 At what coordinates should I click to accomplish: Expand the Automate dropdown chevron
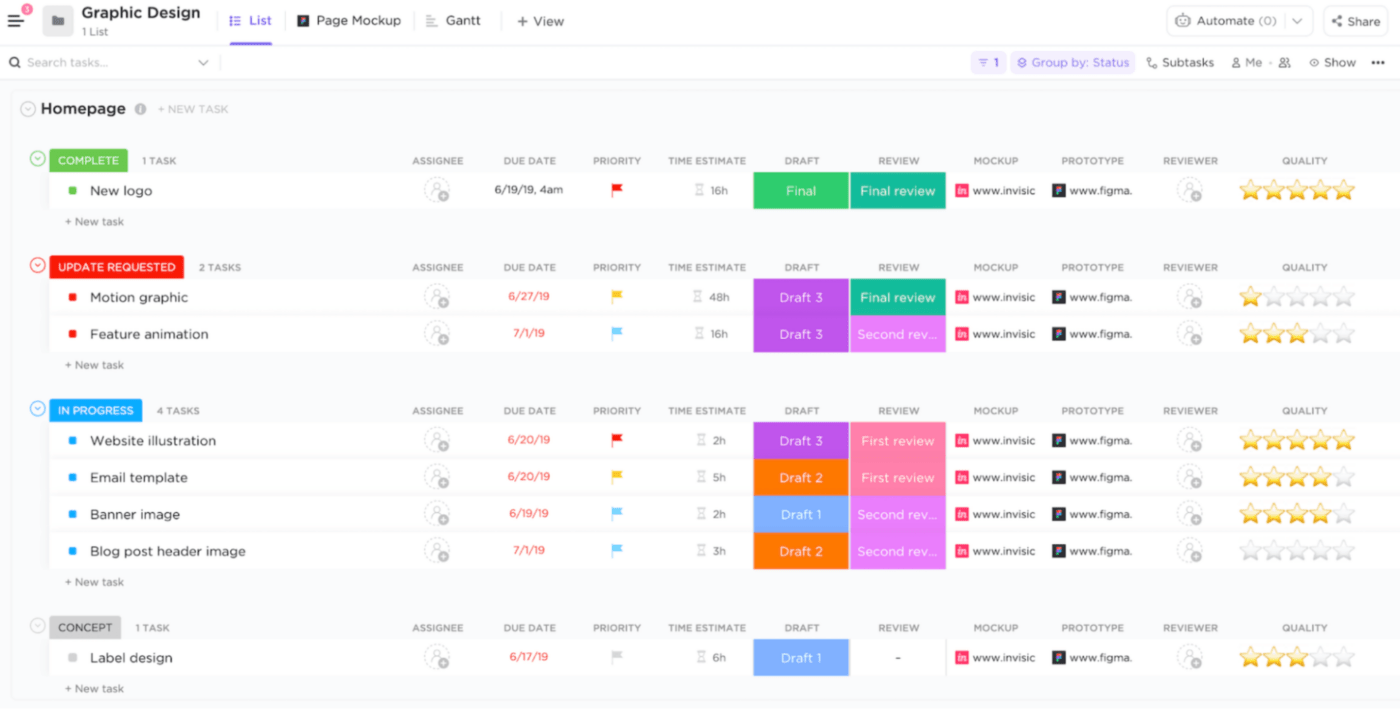pos(1295,19)
